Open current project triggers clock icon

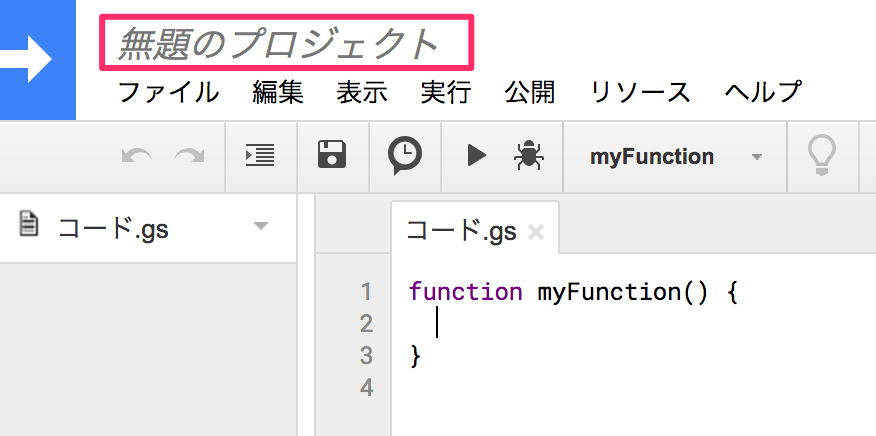(x=405, y=155)
